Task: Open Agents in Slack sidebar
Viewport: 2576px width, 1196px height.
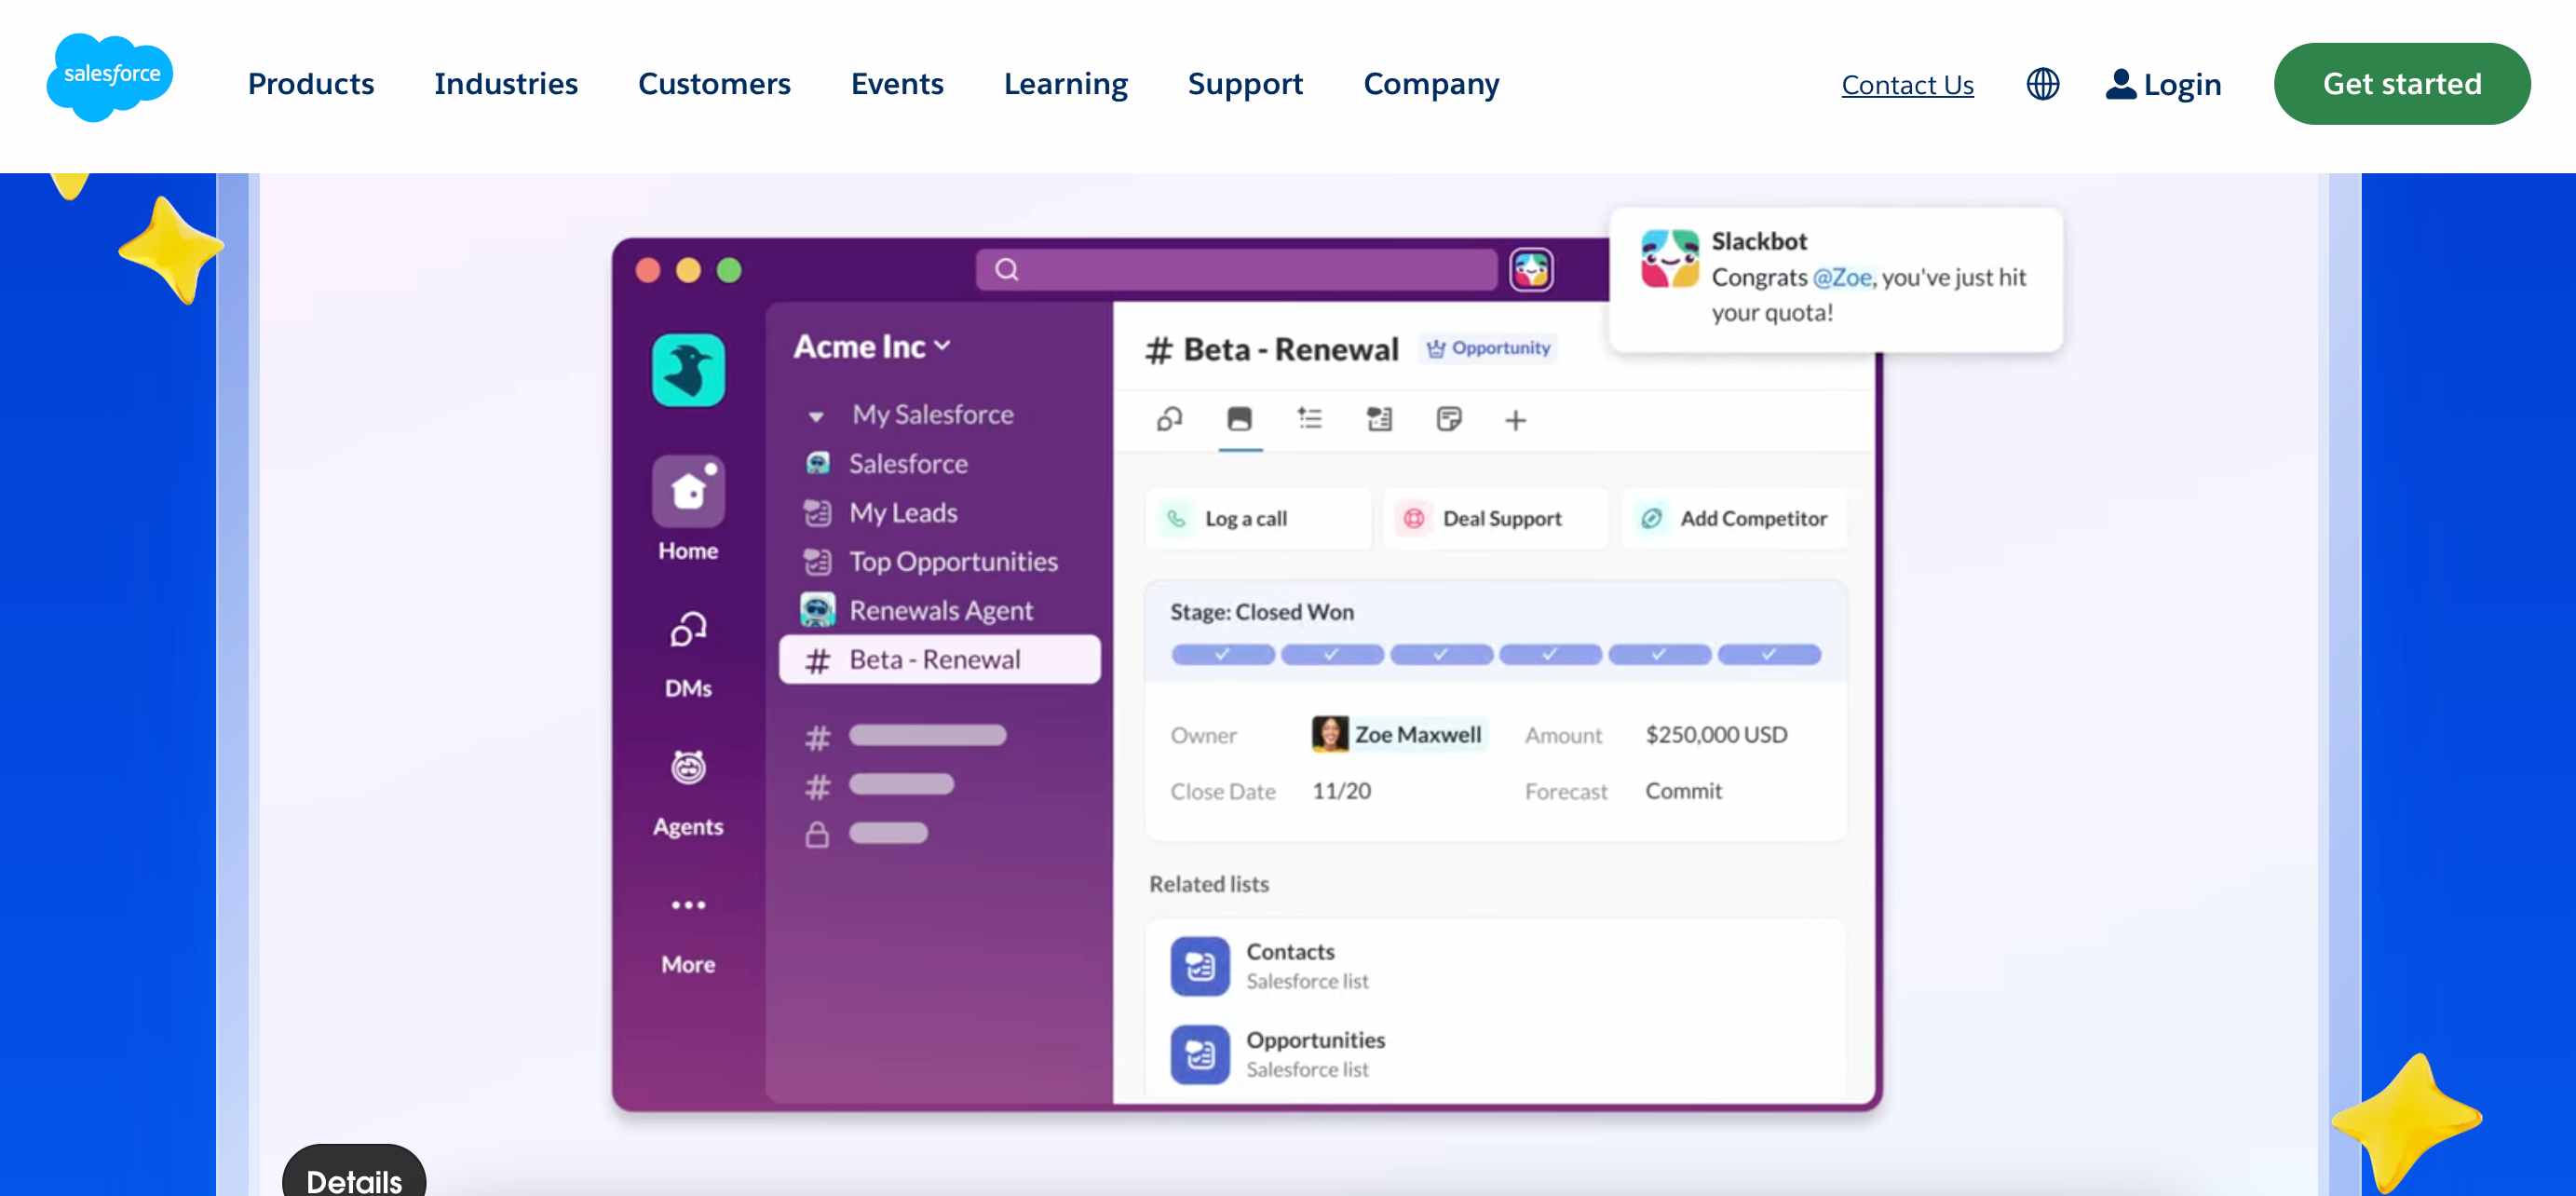Action: pos(688,794)
